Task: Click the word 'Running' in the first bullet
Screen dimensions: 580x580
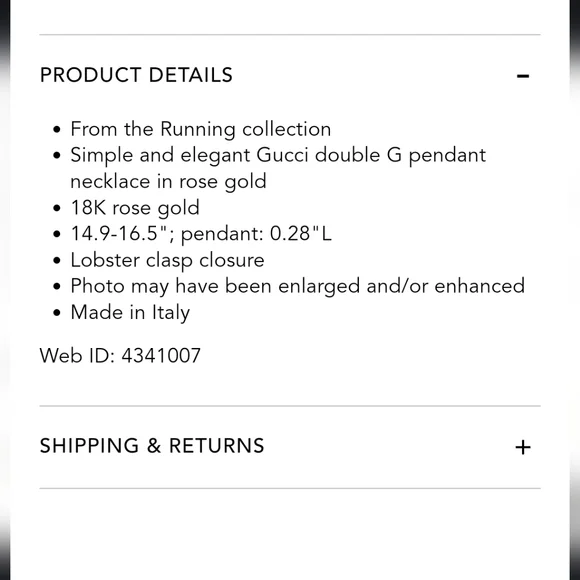Action: [x=198, y=130]
